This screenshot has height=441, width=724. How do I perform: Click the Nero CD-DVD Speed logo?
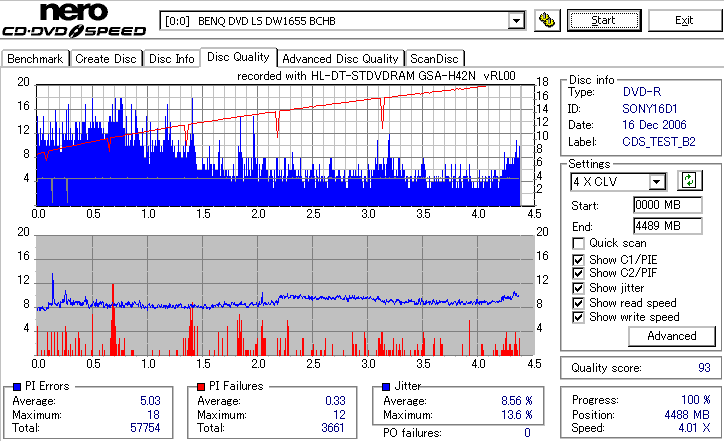click(74, 20)
